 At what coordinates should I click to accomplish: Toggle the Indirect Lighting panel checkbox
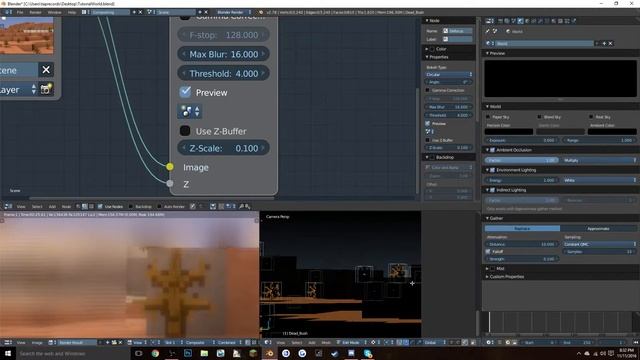coord(492,190)
